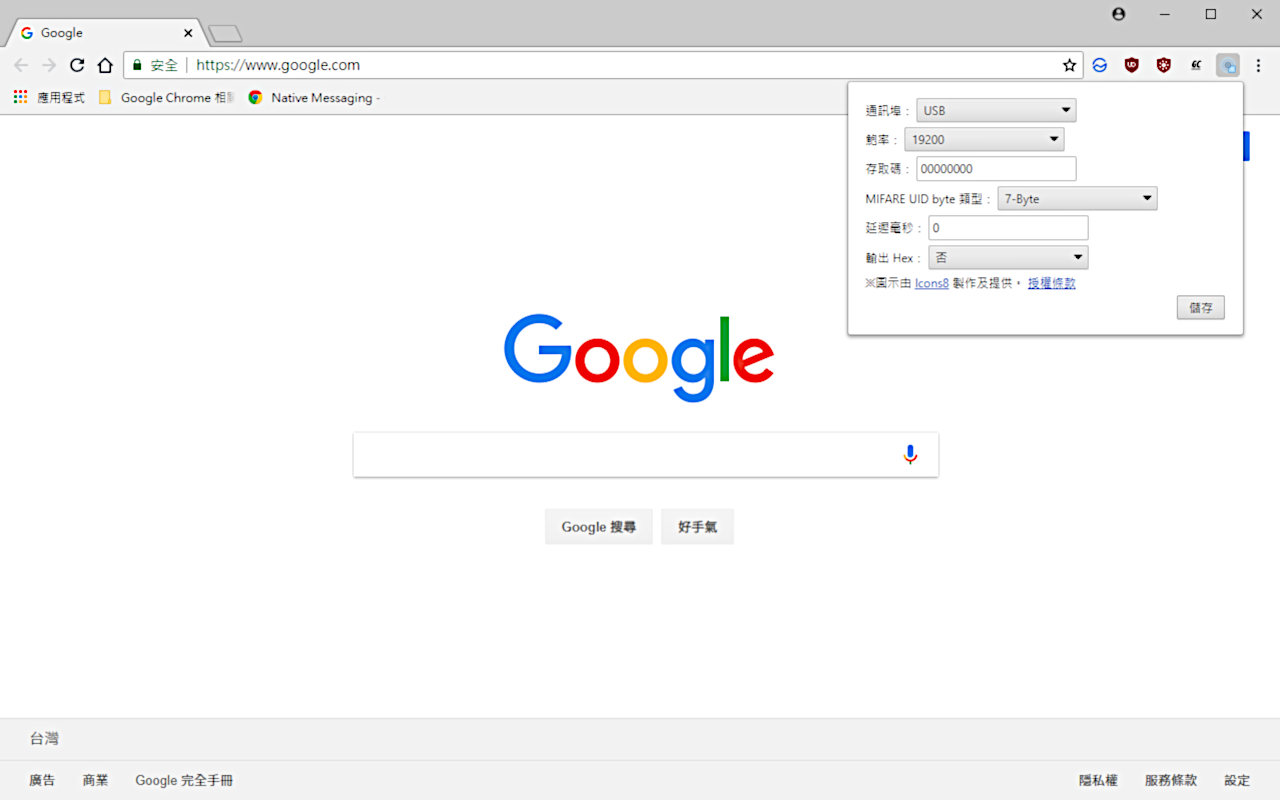Viewport: 1280px width, 800px height.
Task: Click the red shield extension icon
Action: (x=1164, y=65)
